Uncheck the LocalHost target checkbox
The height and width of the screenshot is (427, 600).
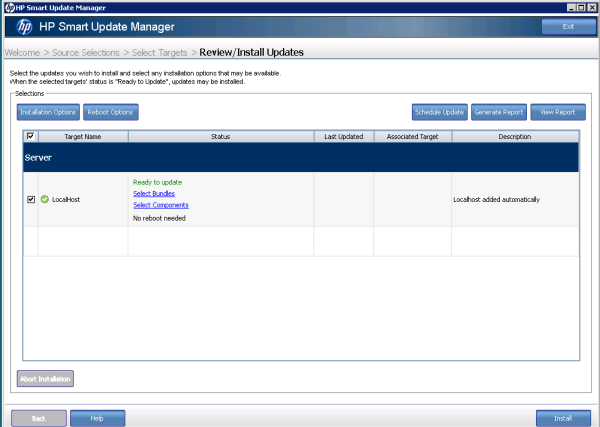point(30,200)
